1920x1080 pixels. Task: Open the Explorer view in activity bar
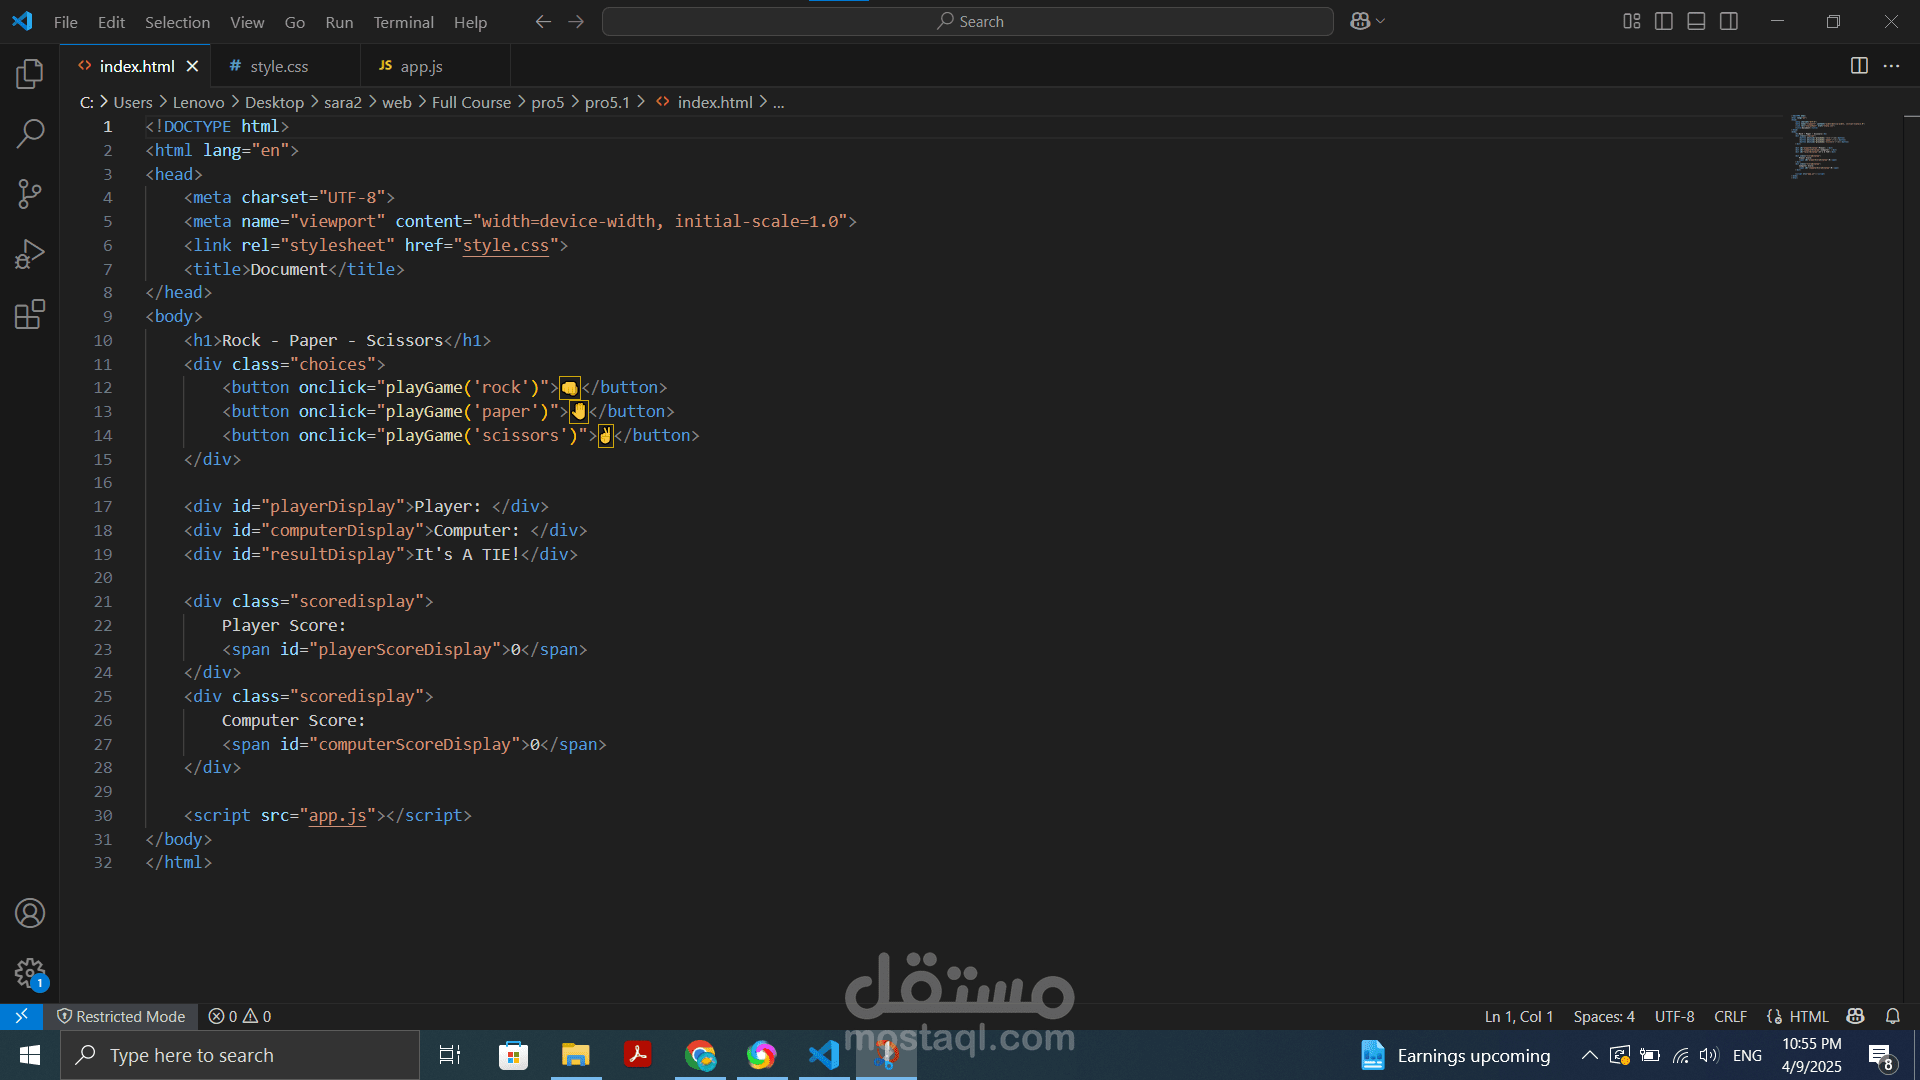[30, 73]
